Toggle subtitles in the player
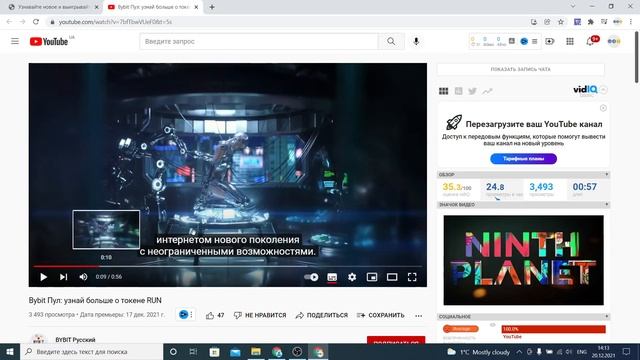This screenshot has height=360, width=640. [x=332, y=277]
